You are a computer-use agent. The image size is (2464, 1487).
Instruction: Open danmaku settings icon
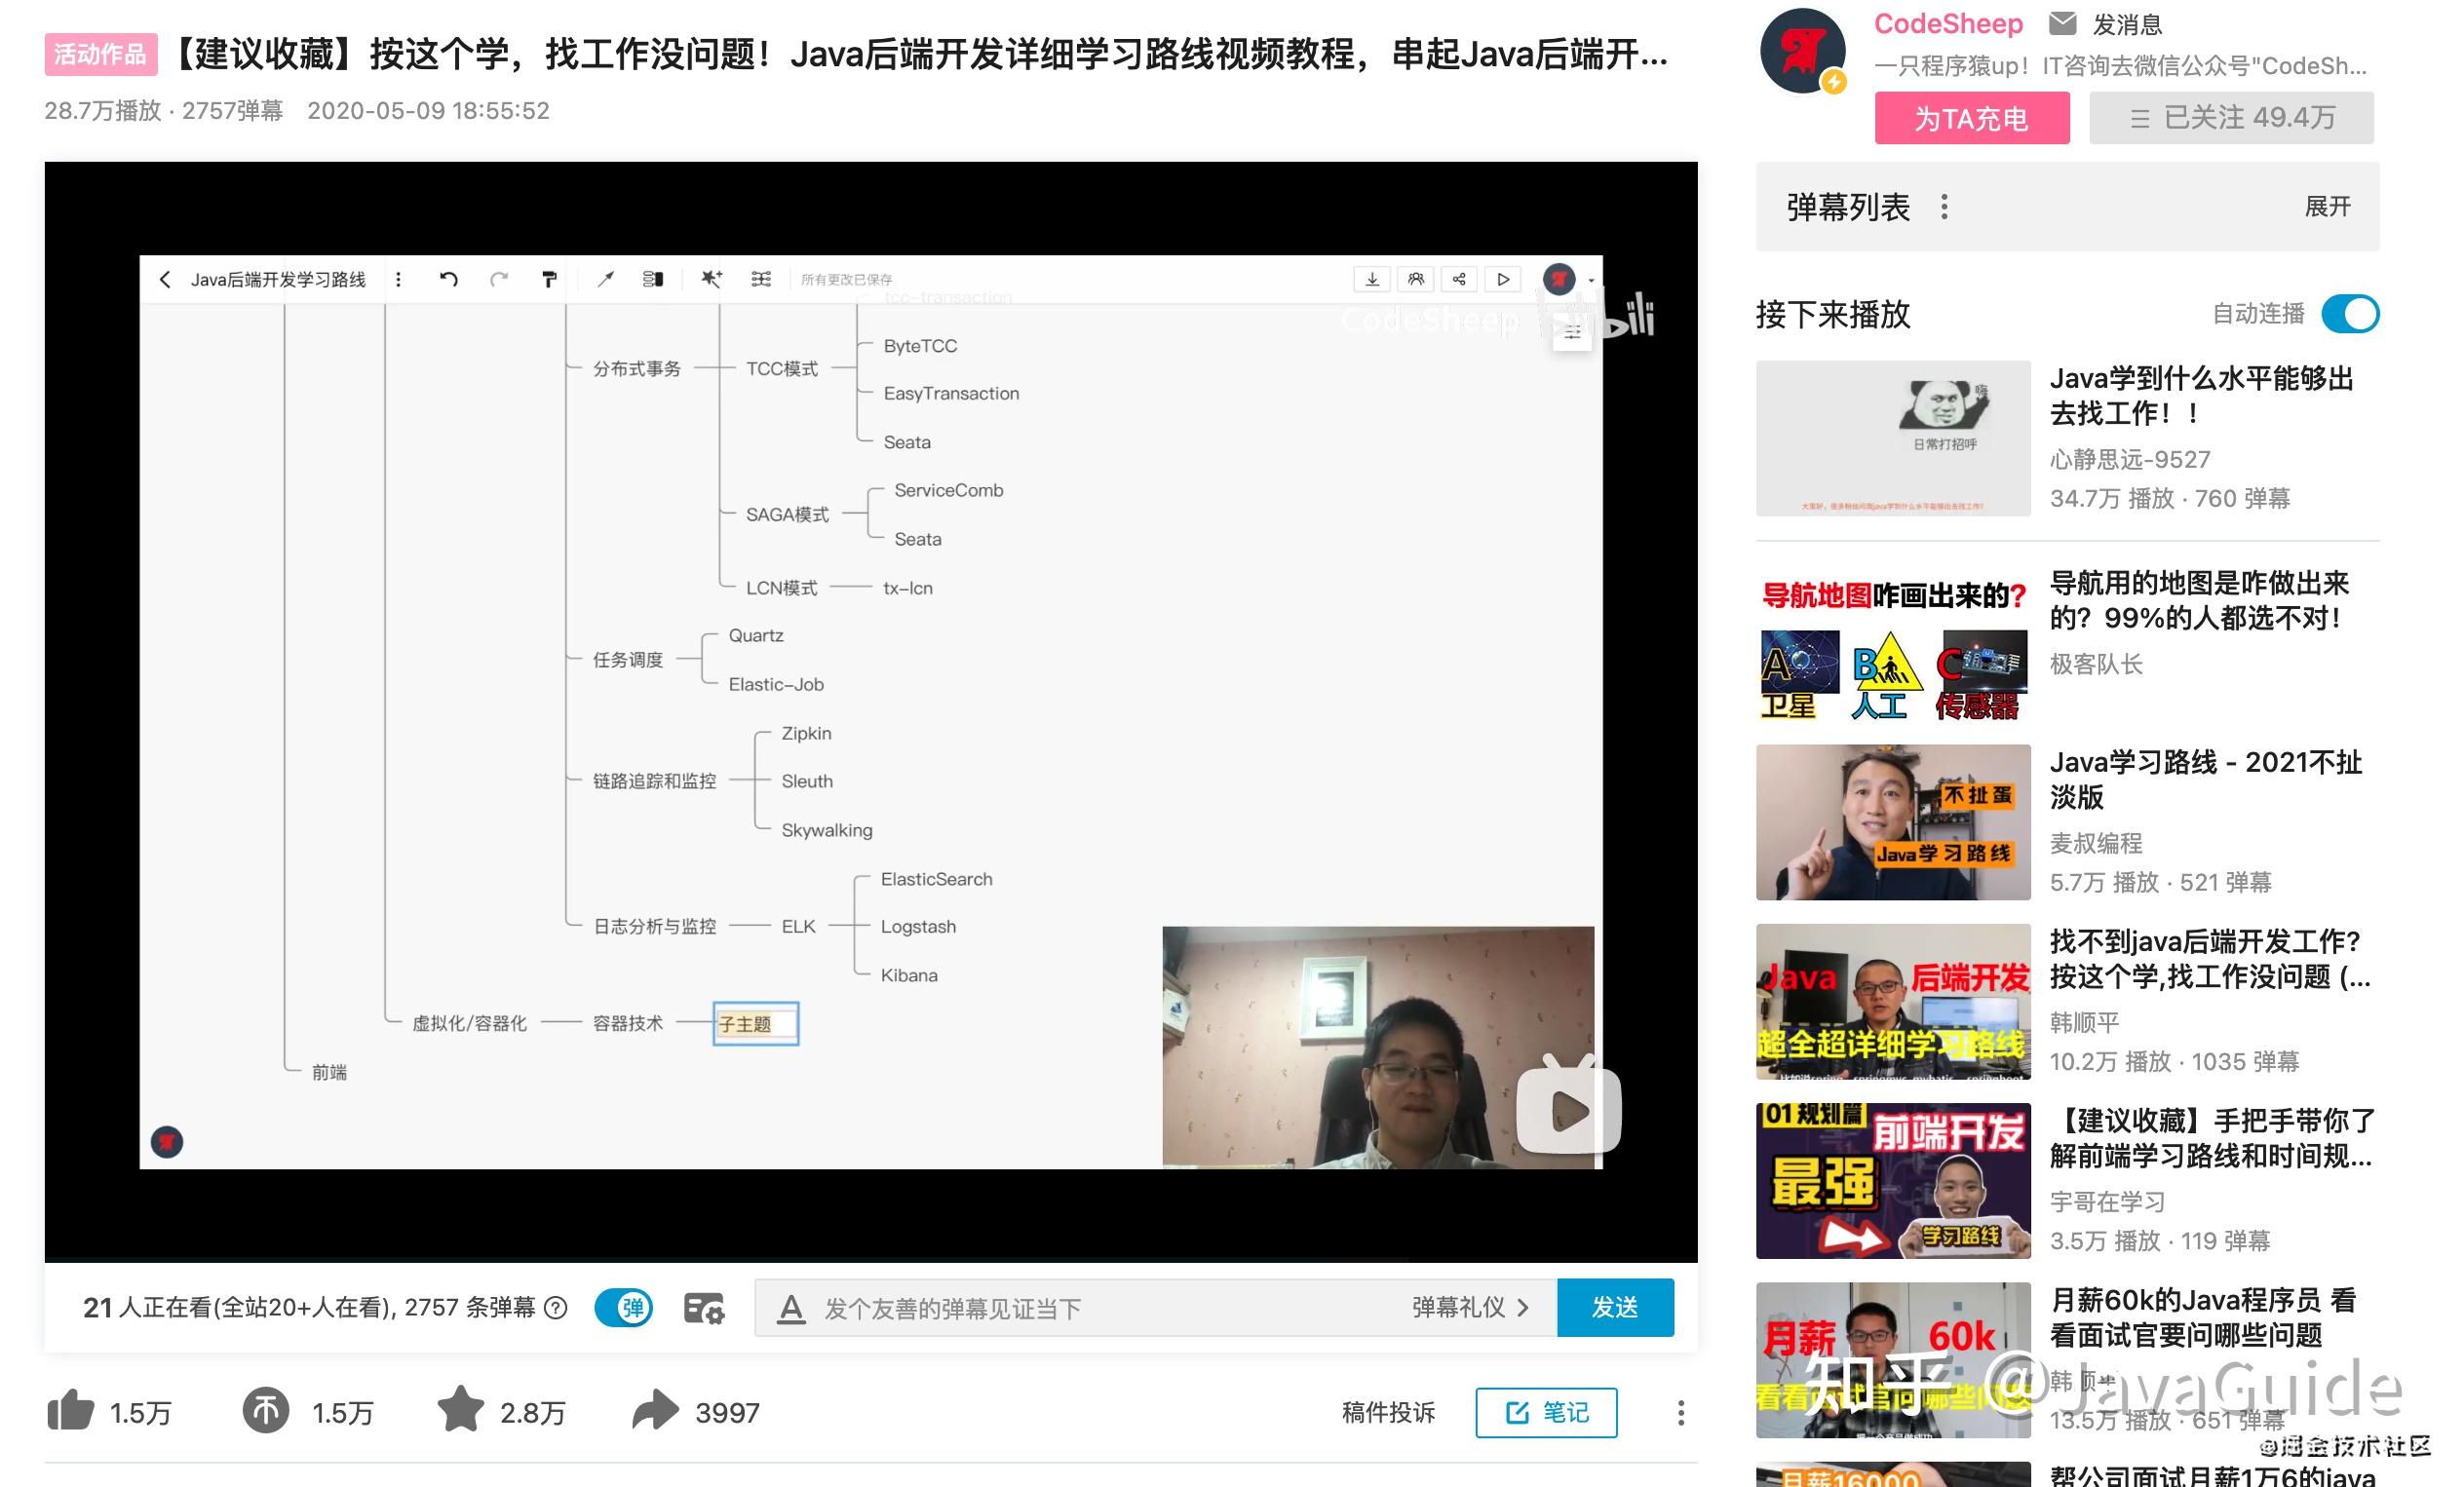tap(704, 1308)
